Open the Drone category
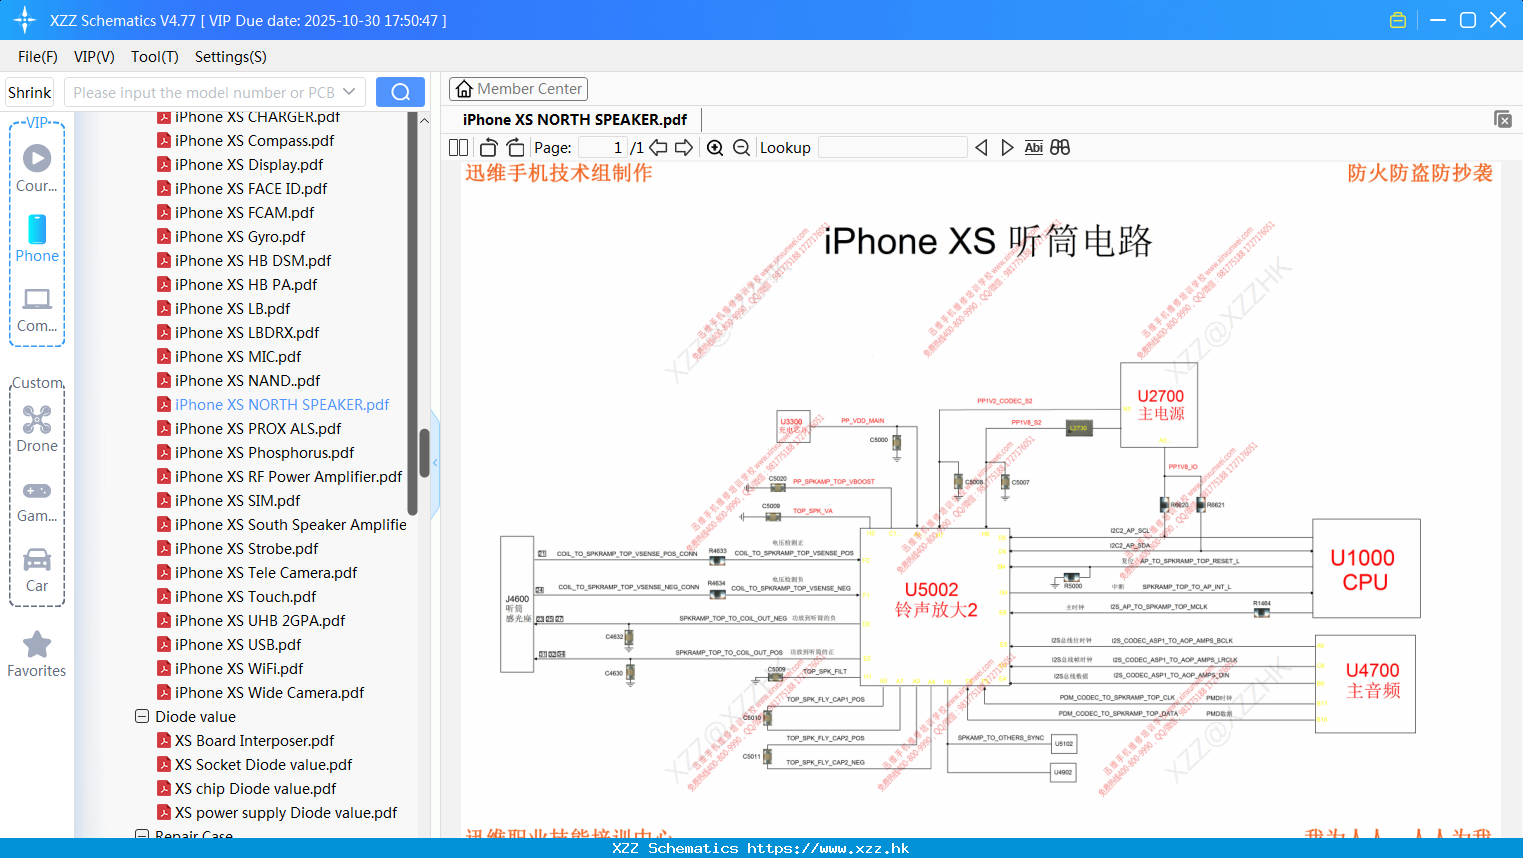Image resolution: width=1523 pixels, height=858 pixels. [37, 429]
